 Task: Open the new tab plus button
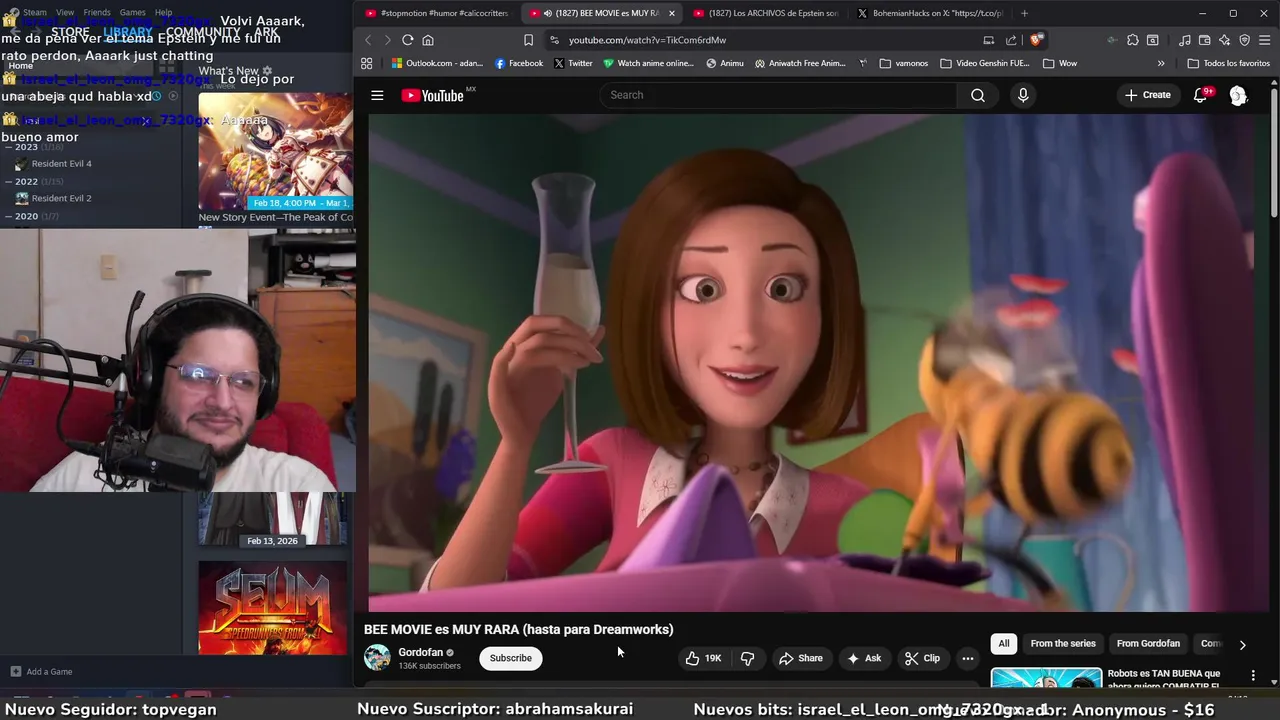tap(1024, 13)
